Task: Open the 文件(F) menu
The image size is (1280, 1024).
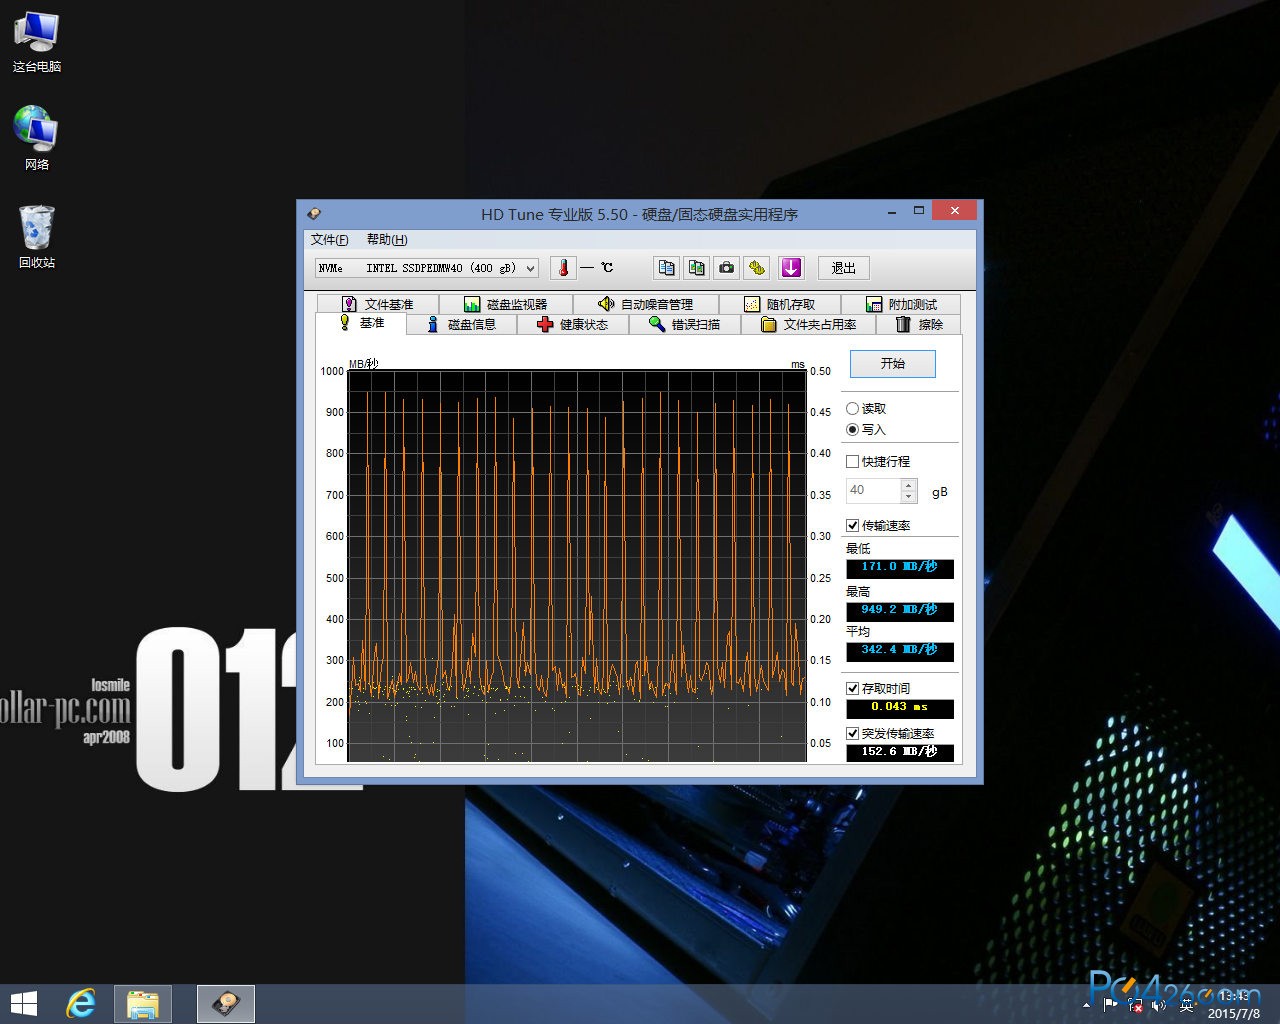Action: pyautogui.click(x=330, y=239)
